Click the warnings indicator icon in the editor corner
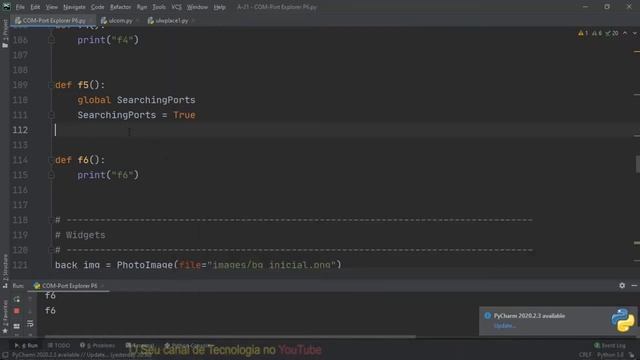The image size is (640, 360). [x=580, y=33]
